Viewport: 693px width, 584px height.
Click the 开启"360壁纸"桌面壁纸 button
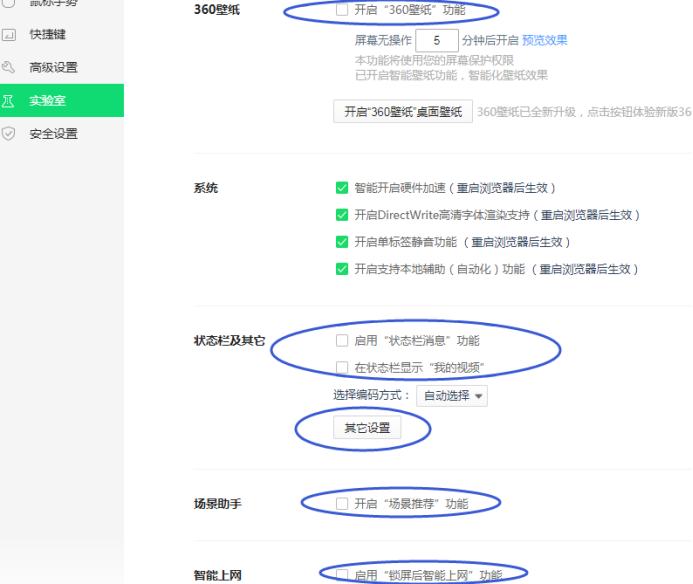tap(402, 112)
